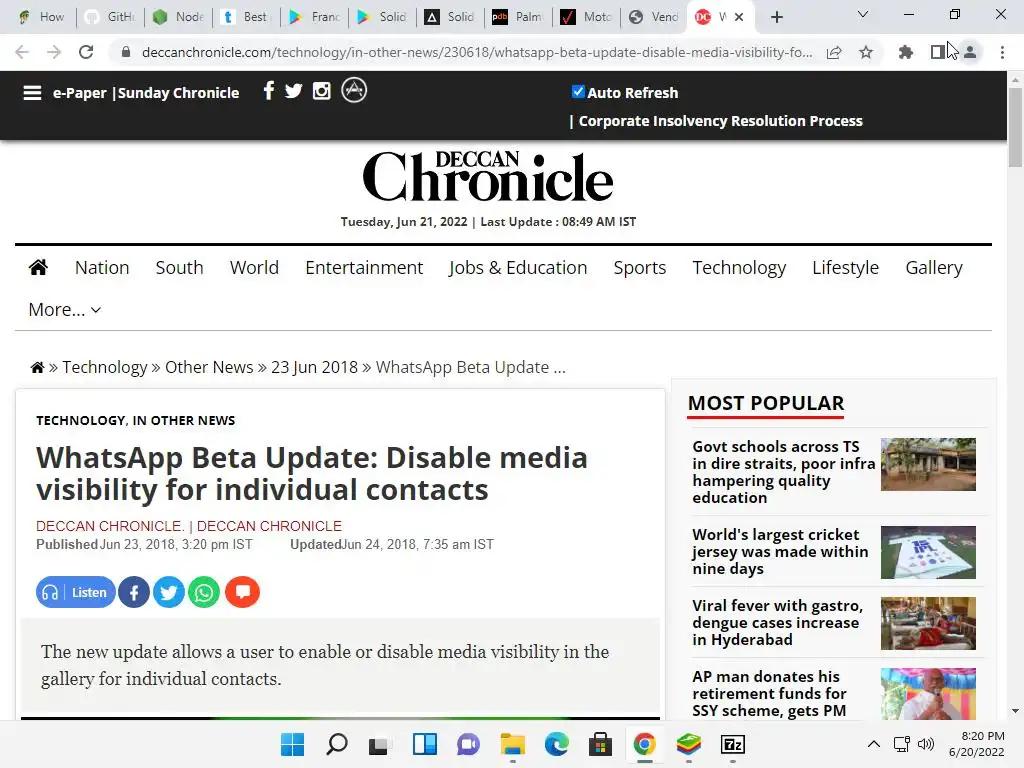Share article on Facebook via the round icon
Image resolution: width=1024 pixels, height=768 pixels.
[134, 592]
